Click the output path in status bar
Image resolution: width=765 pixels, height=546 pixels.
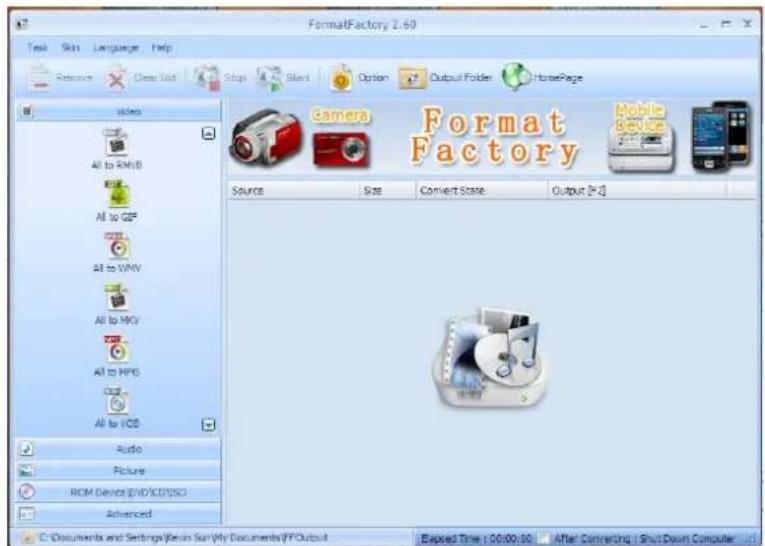click(183, 538)
